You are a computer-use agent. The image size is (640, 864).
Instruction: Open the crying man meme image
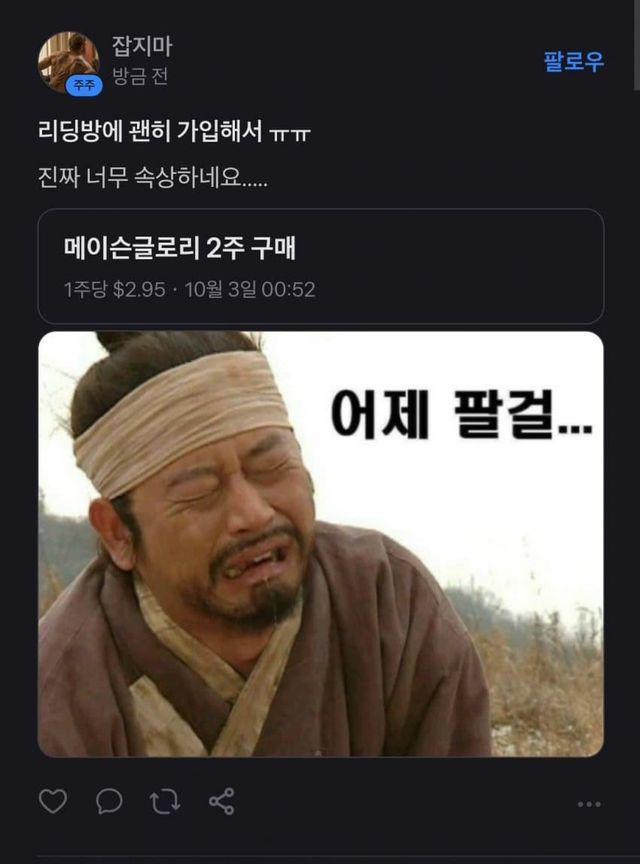click(x=321, y=544)
